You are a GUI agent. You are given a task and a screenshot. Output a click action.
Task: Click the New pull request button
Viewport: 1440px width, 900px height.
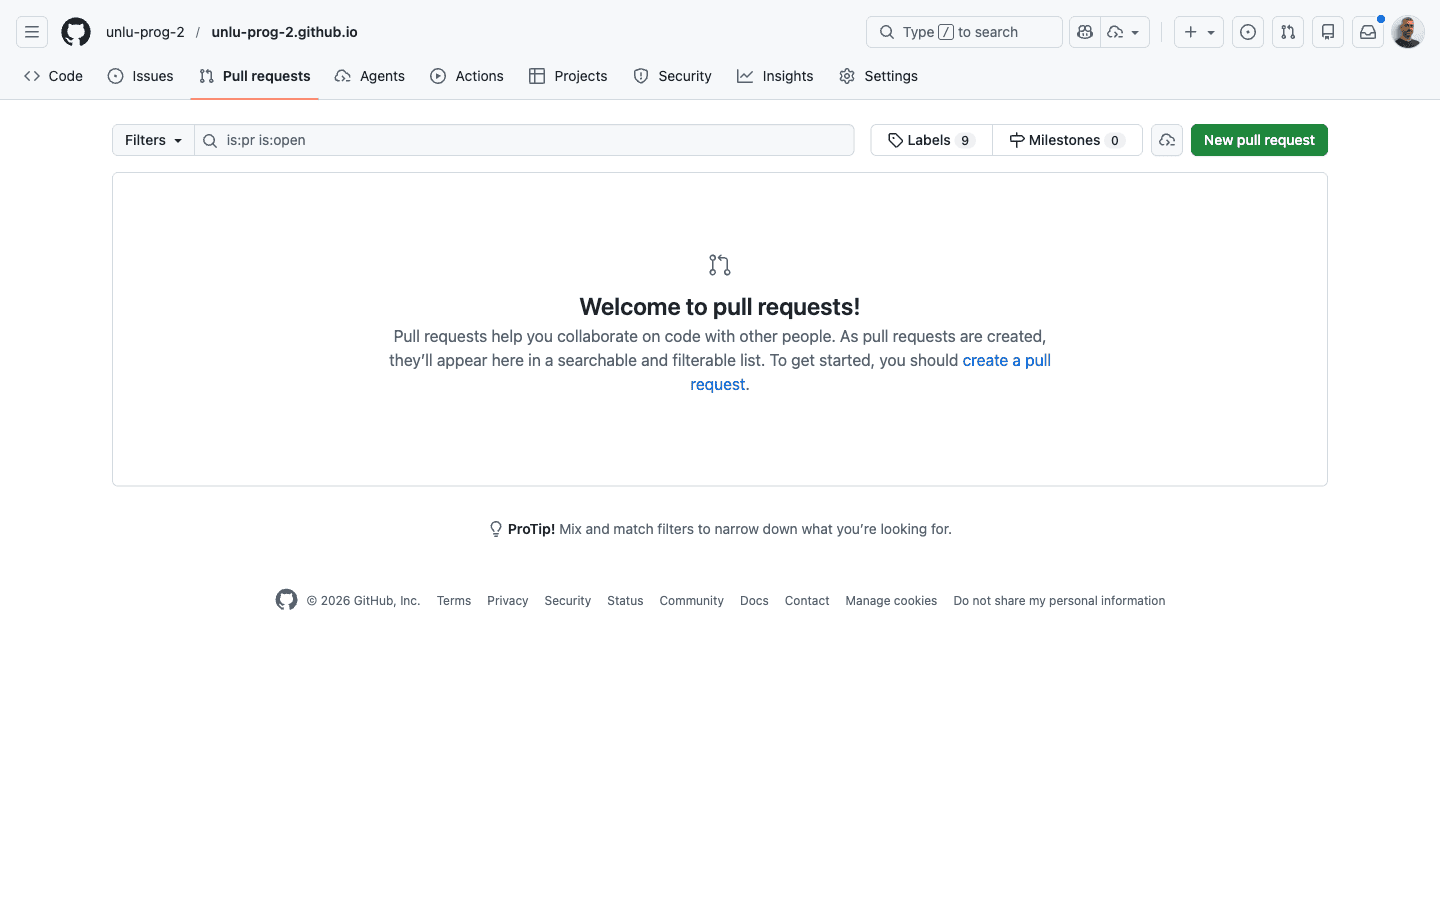[1259, 140]
